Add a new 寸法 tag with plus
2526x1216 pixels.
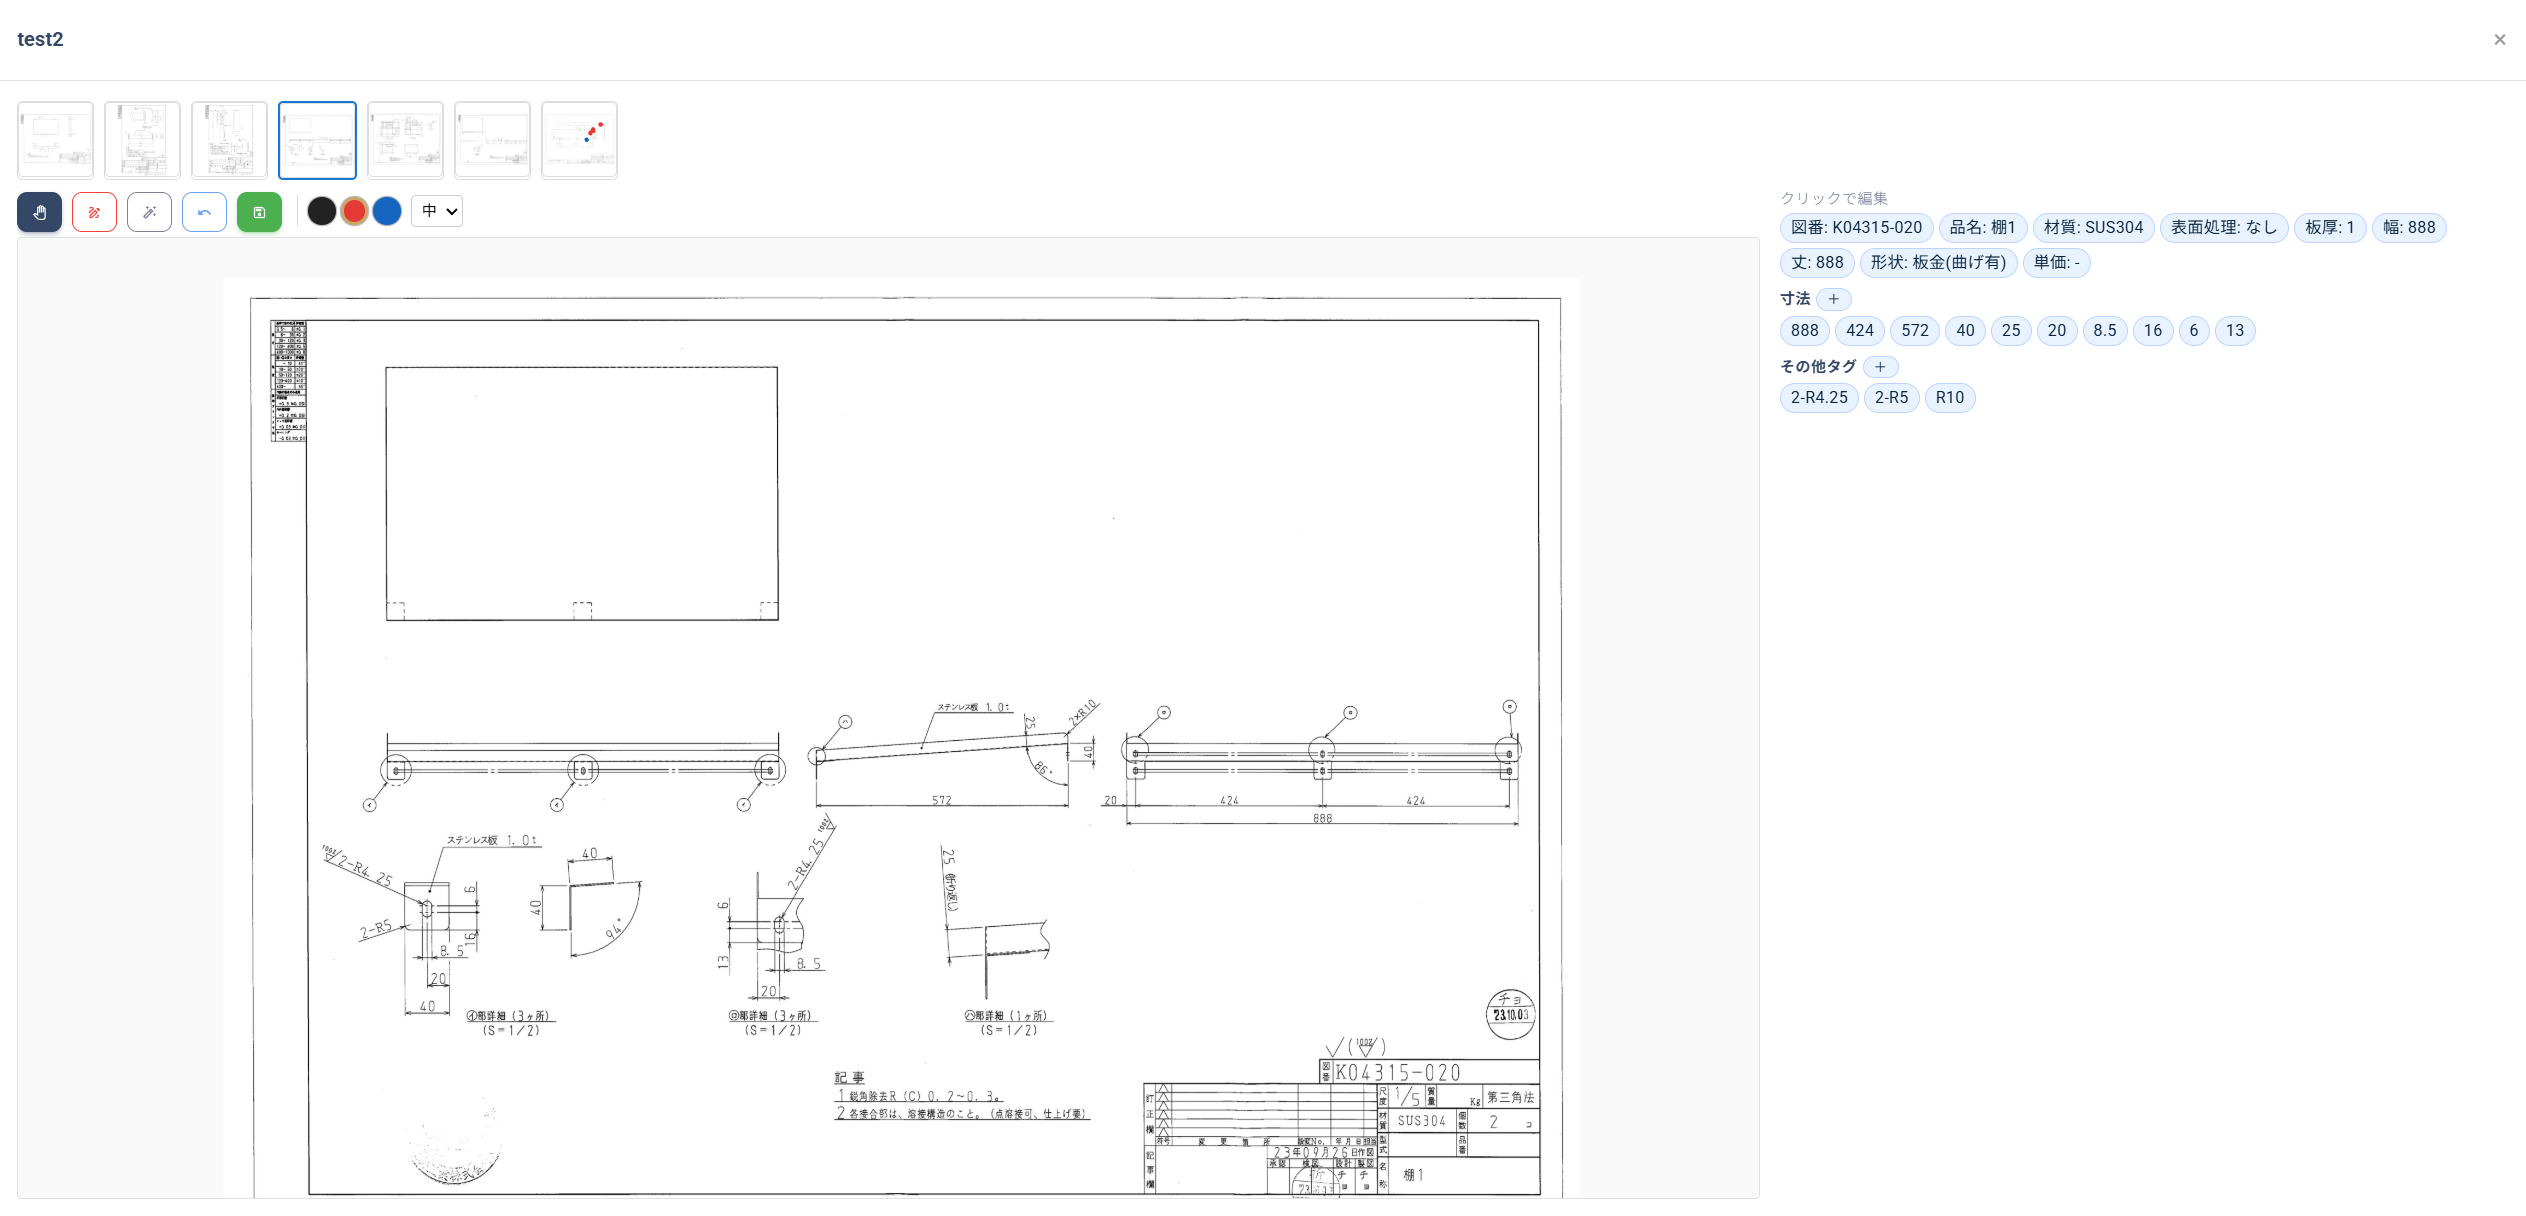1834,299
